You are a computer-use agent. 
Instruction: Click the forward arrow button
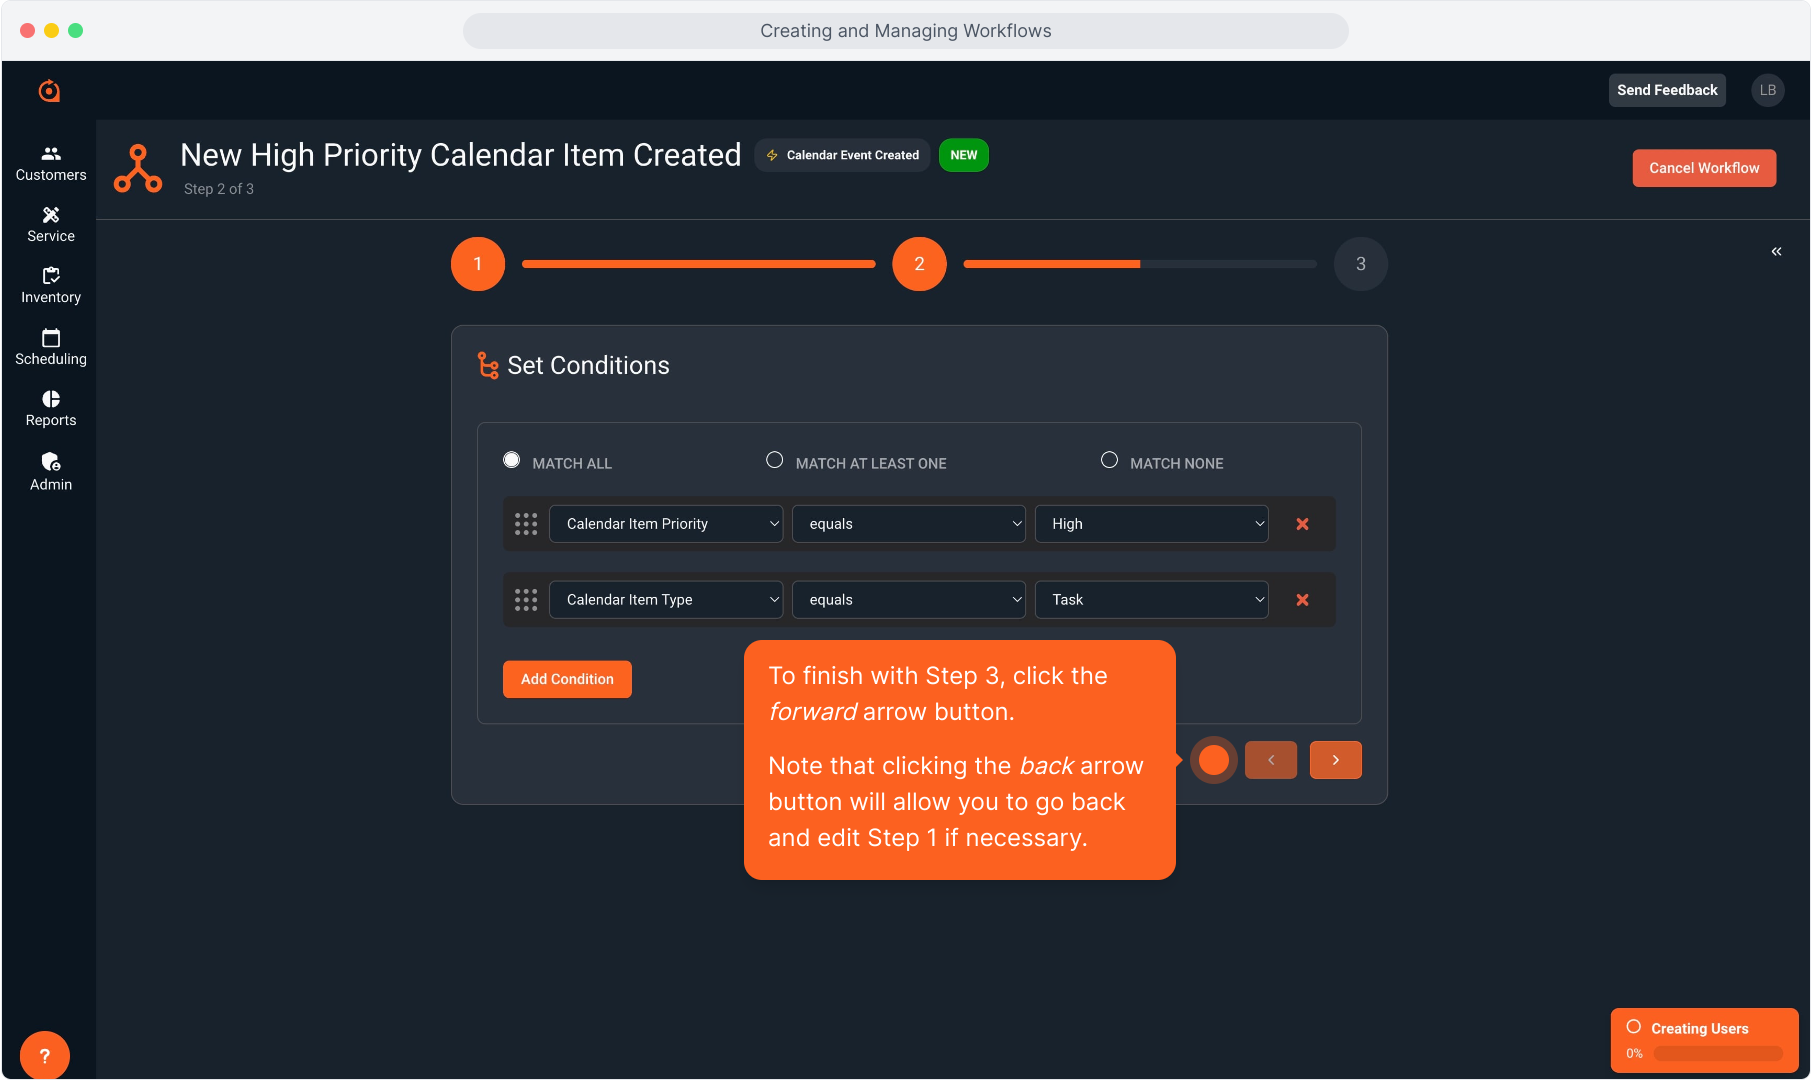(x=1335, y=760)
